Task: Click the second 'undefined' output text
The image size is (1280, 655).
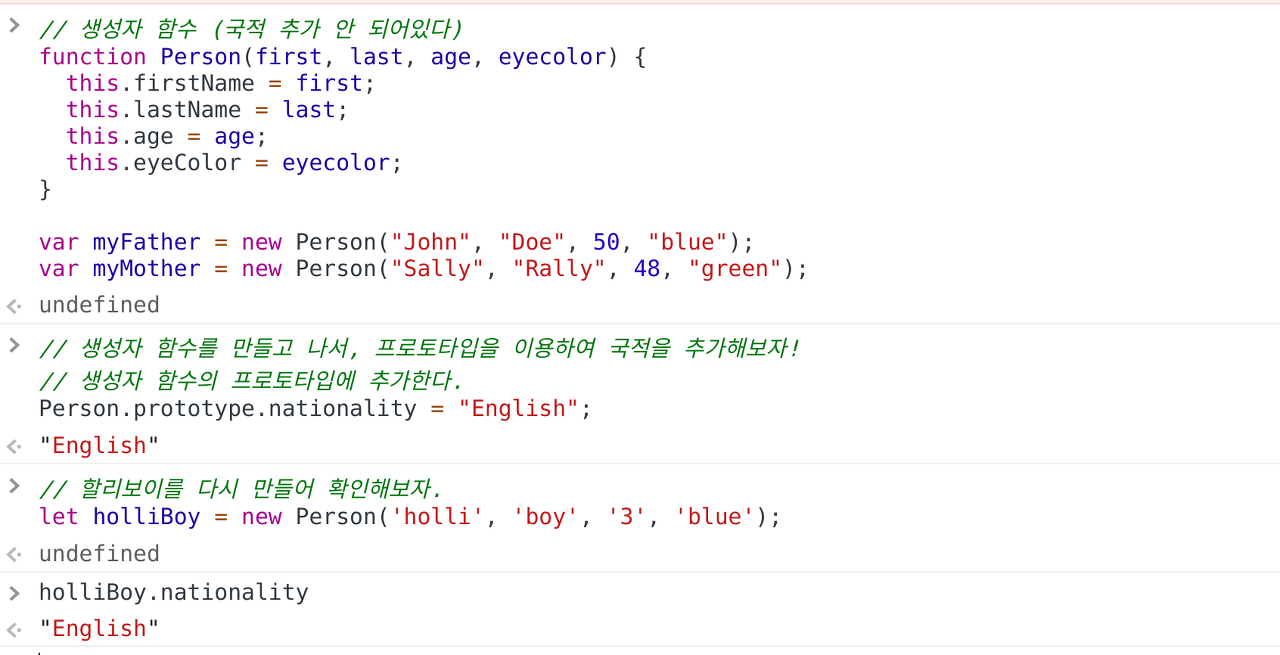Action: pyautogui.click(x=99, y=553)
